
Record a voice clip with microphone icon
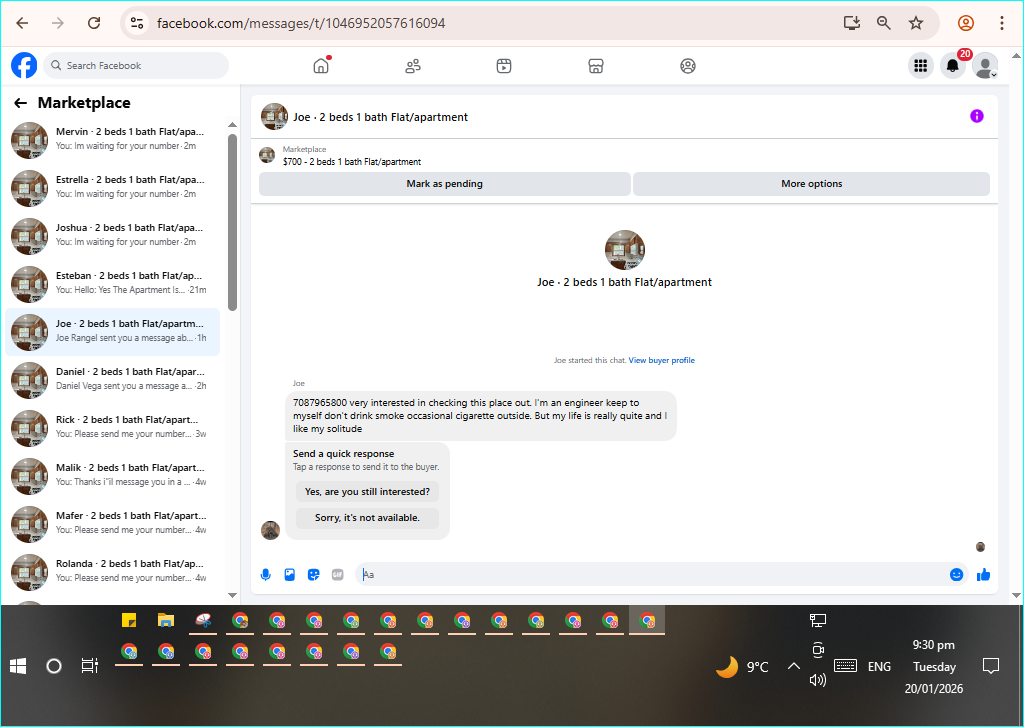coord(266,575)
